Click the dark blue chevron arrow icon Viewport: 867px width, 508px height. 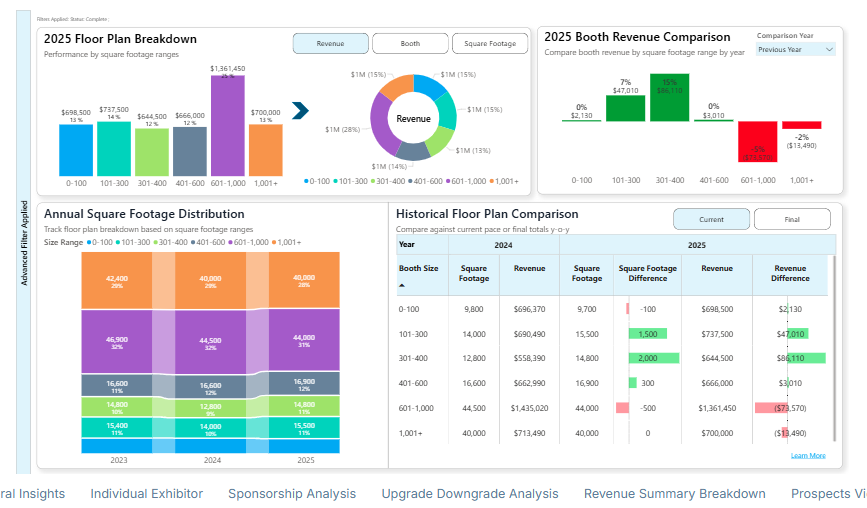(300, 110)
